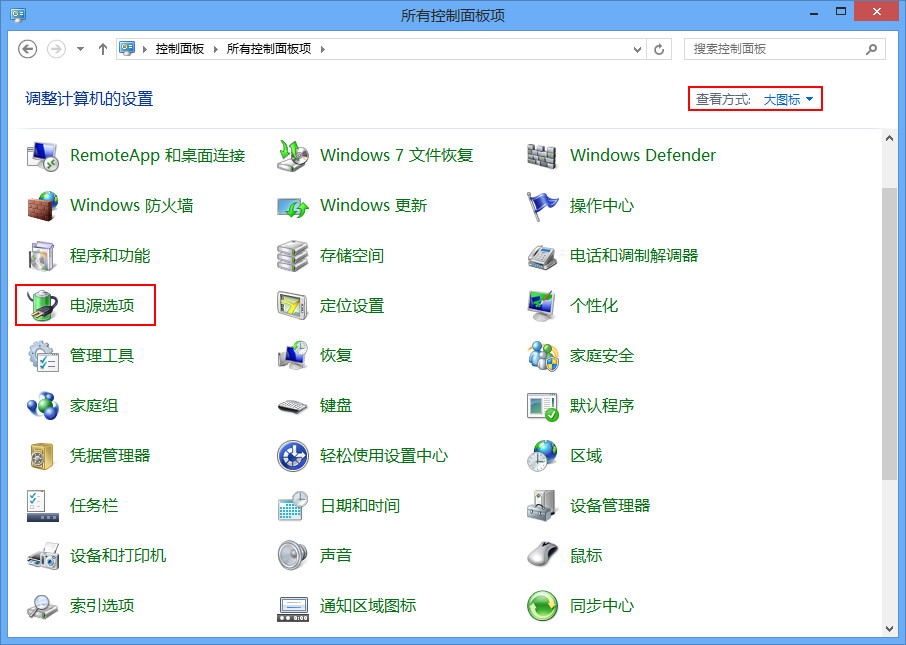
Task: Open the 设备和打印机 printer icon
Action: coord(43,556)
